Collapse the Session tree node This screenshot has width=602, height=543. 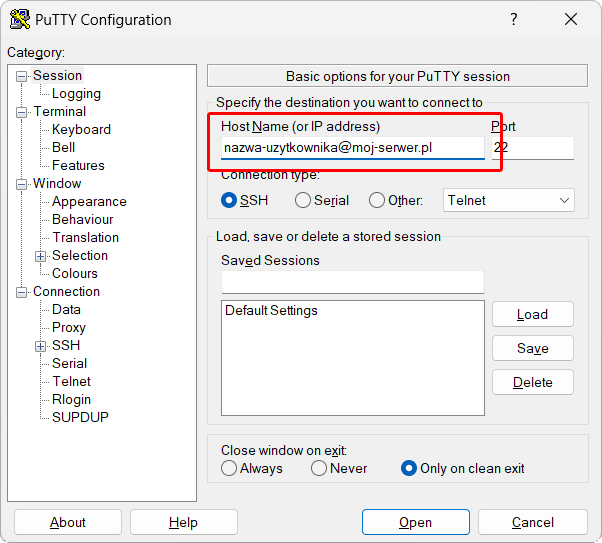(22, 76)
